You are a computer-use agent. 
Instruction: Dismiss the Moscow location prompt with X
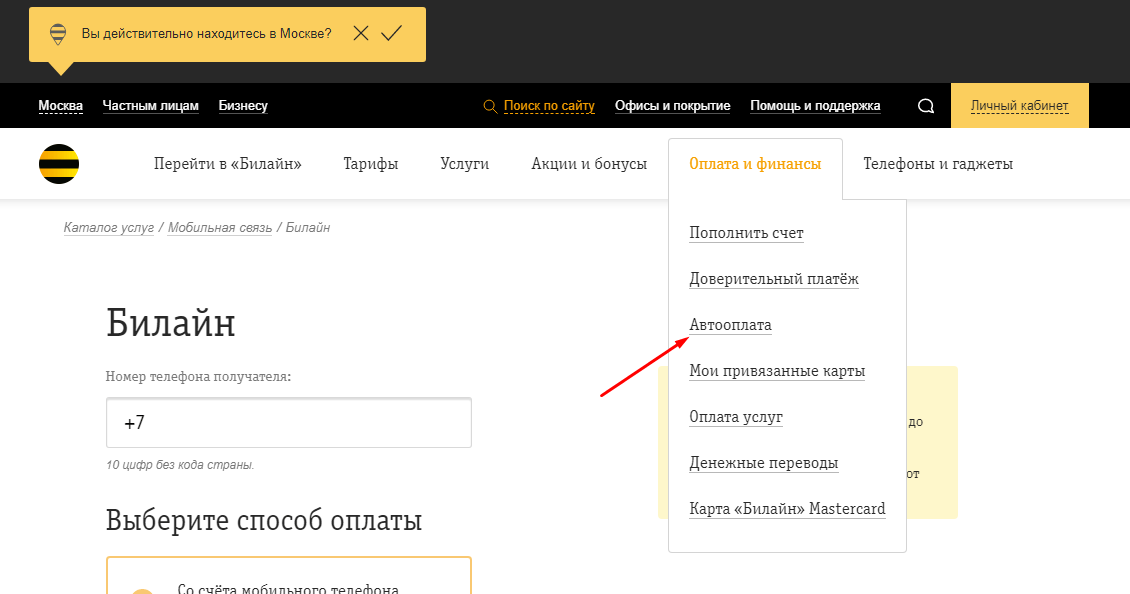(361, 33)
